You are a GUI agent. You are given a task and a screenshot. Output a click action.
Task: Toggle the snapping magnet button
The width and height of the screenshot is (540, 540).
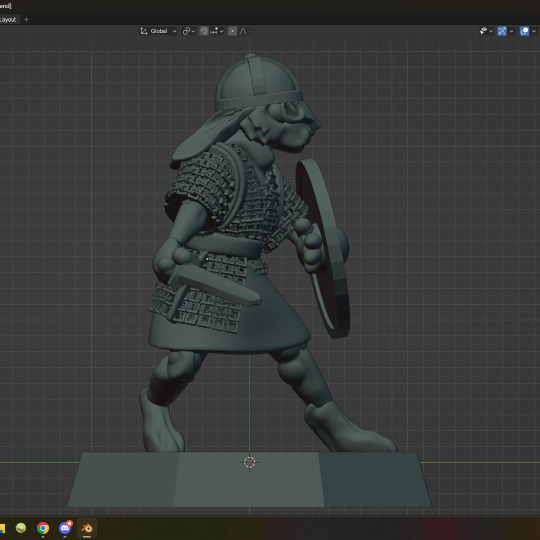204,31
